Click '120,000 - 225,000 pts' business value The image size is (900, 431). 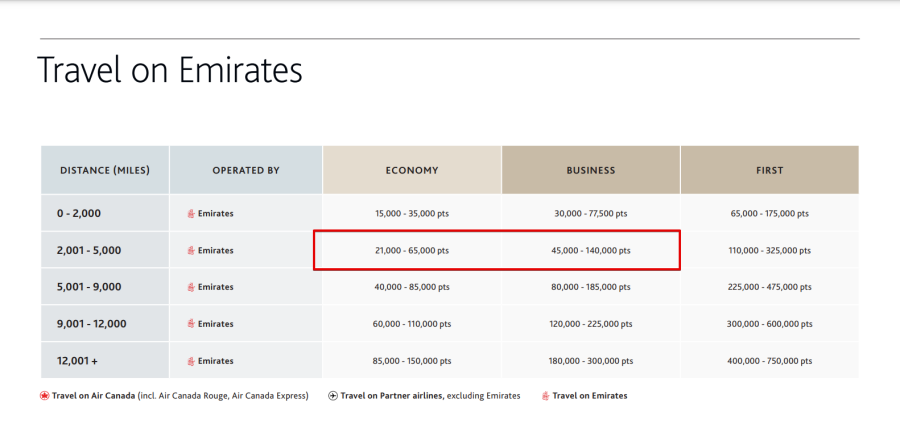(591, 324)
